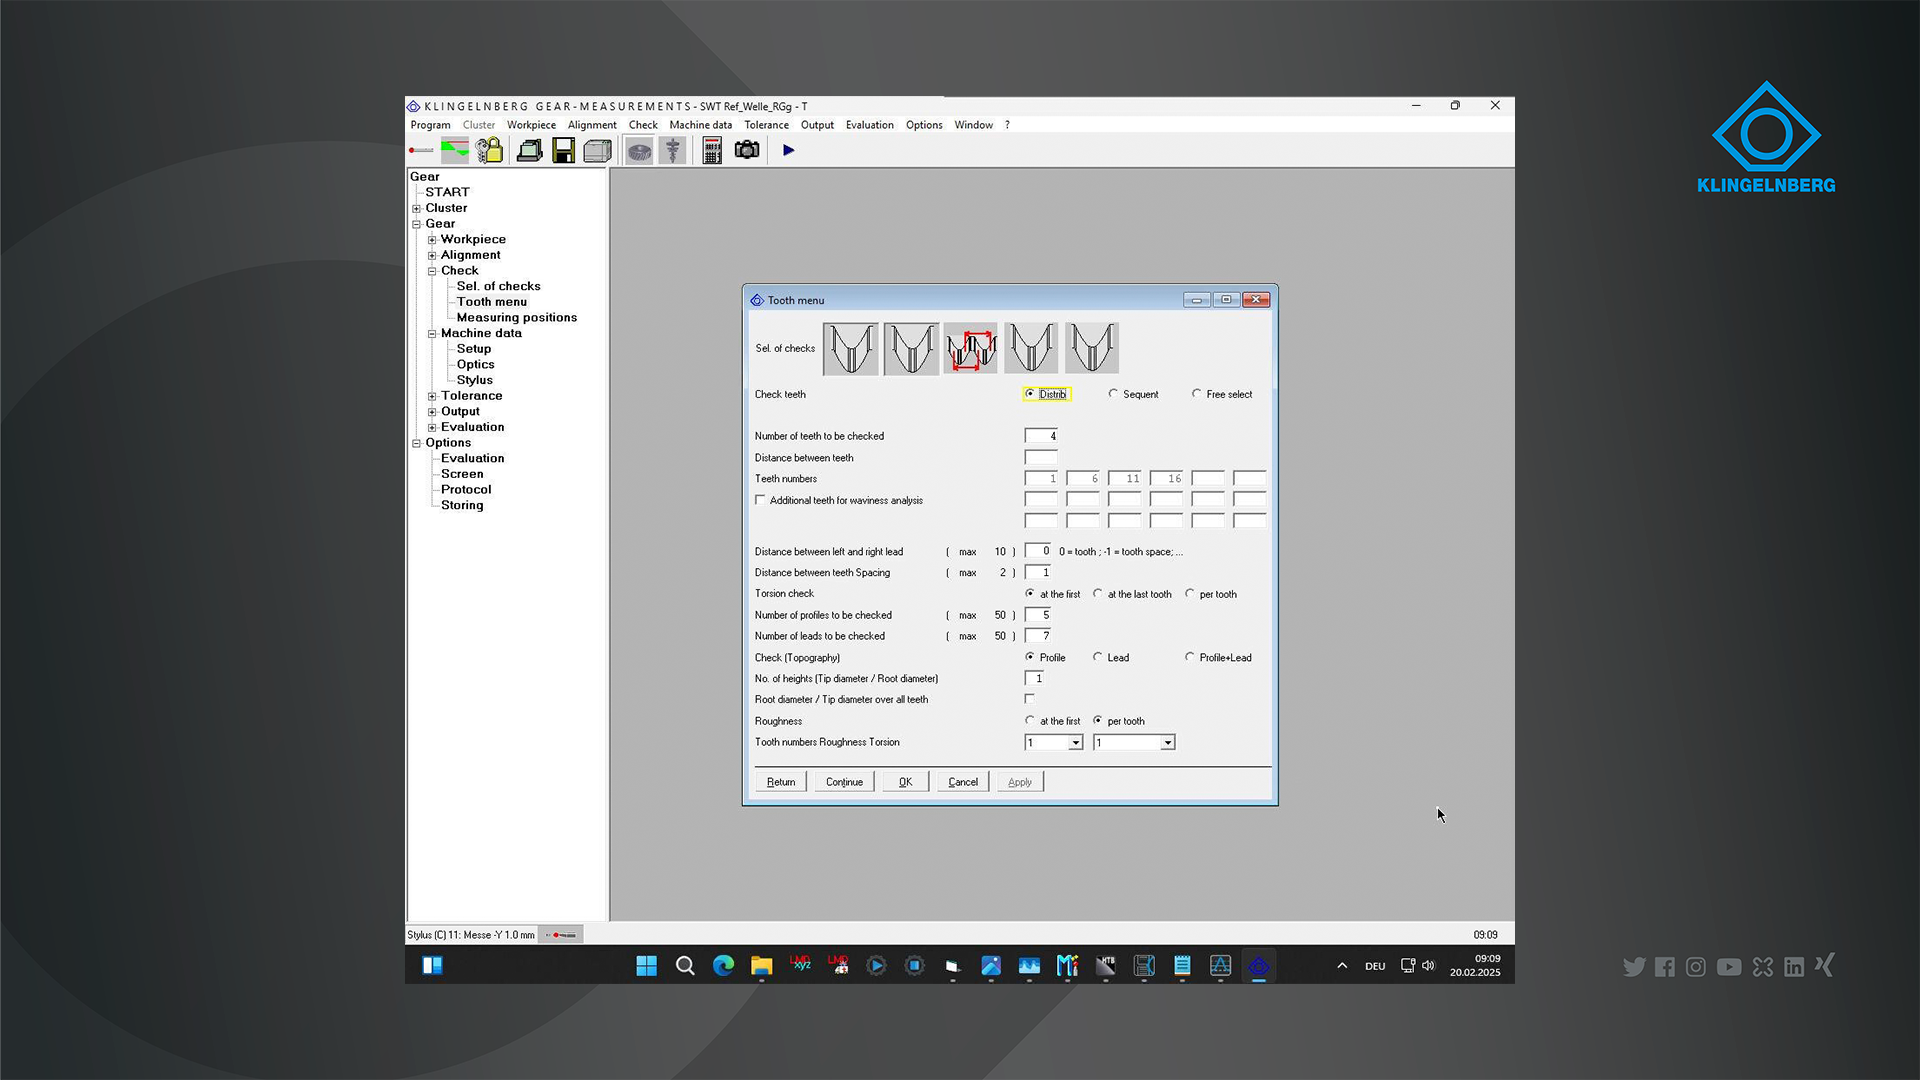Launch Microsoft Edge from the taskbar
Screen dimensions: 1920x1080
[x=724, y=966]
